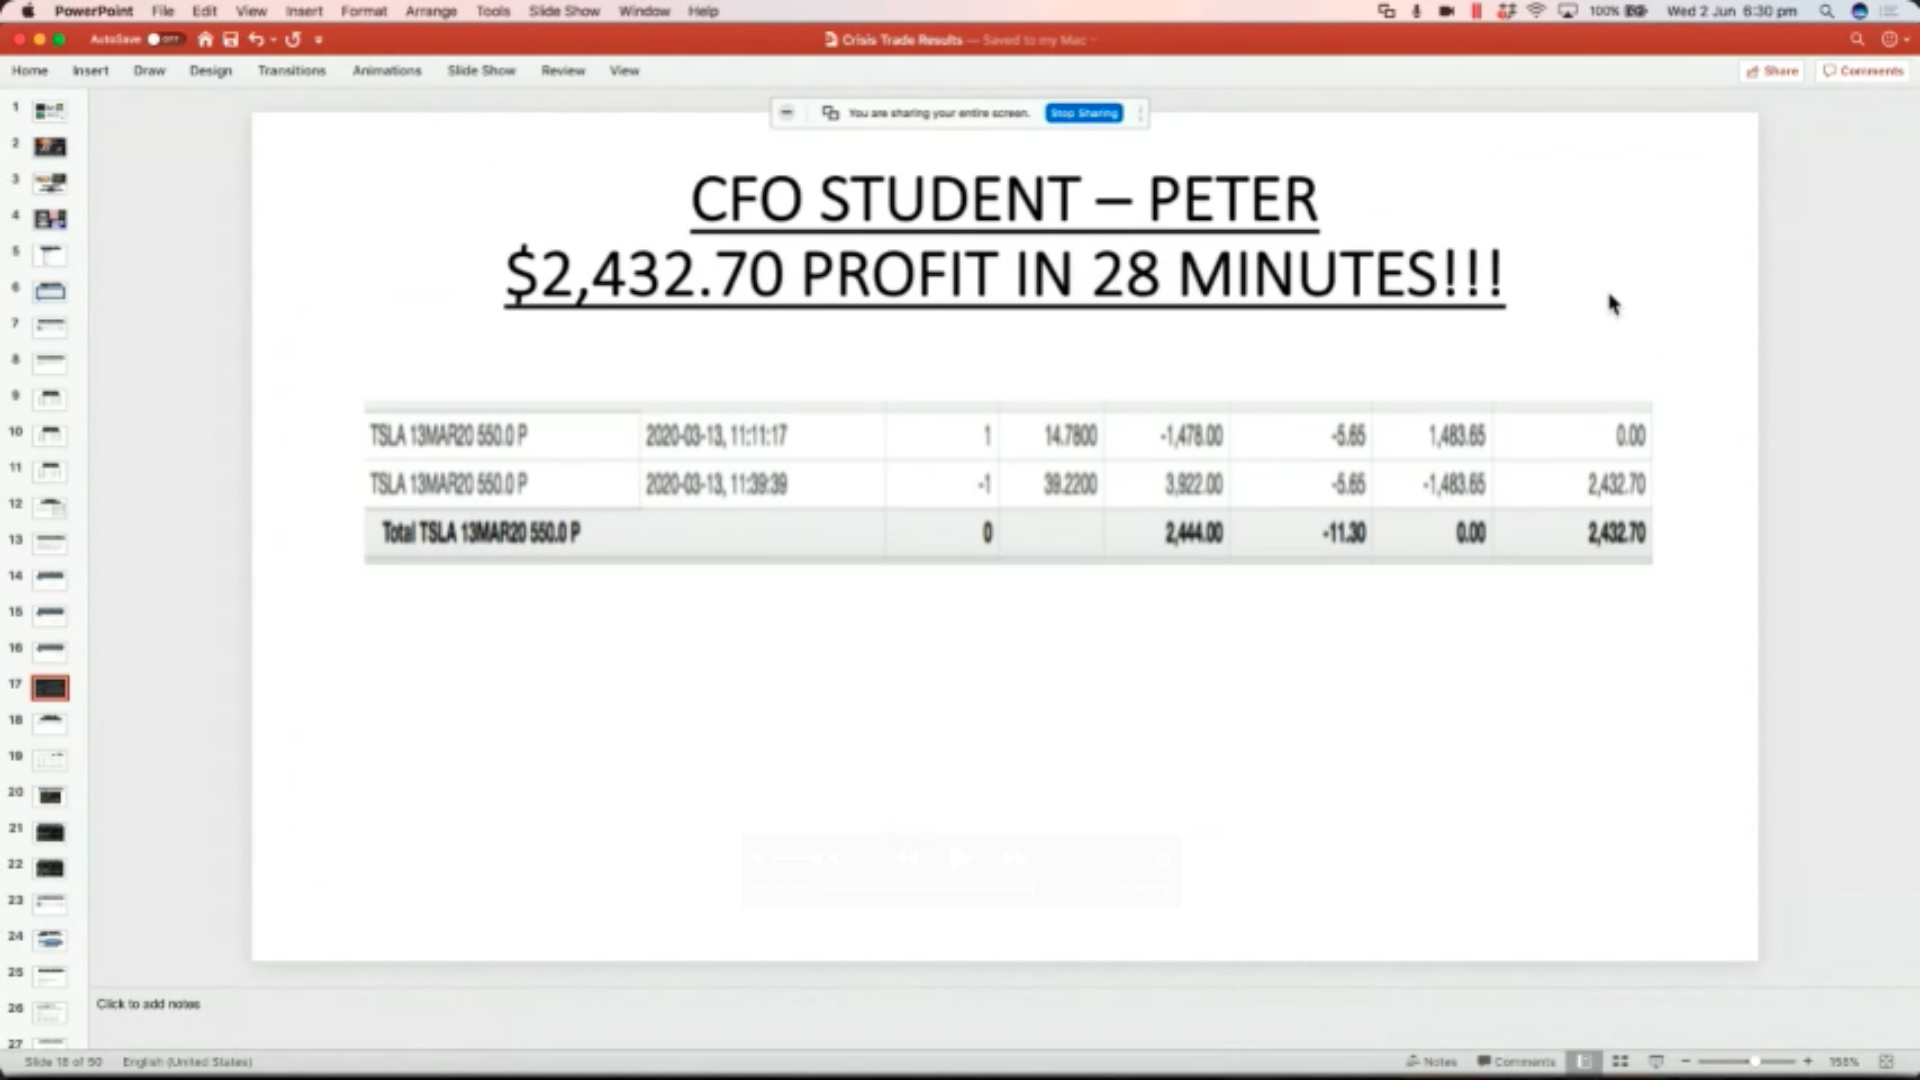Click the Stop Sharing button
The width and height of the screenshot is (1920, 1080).
(1084, 113)
